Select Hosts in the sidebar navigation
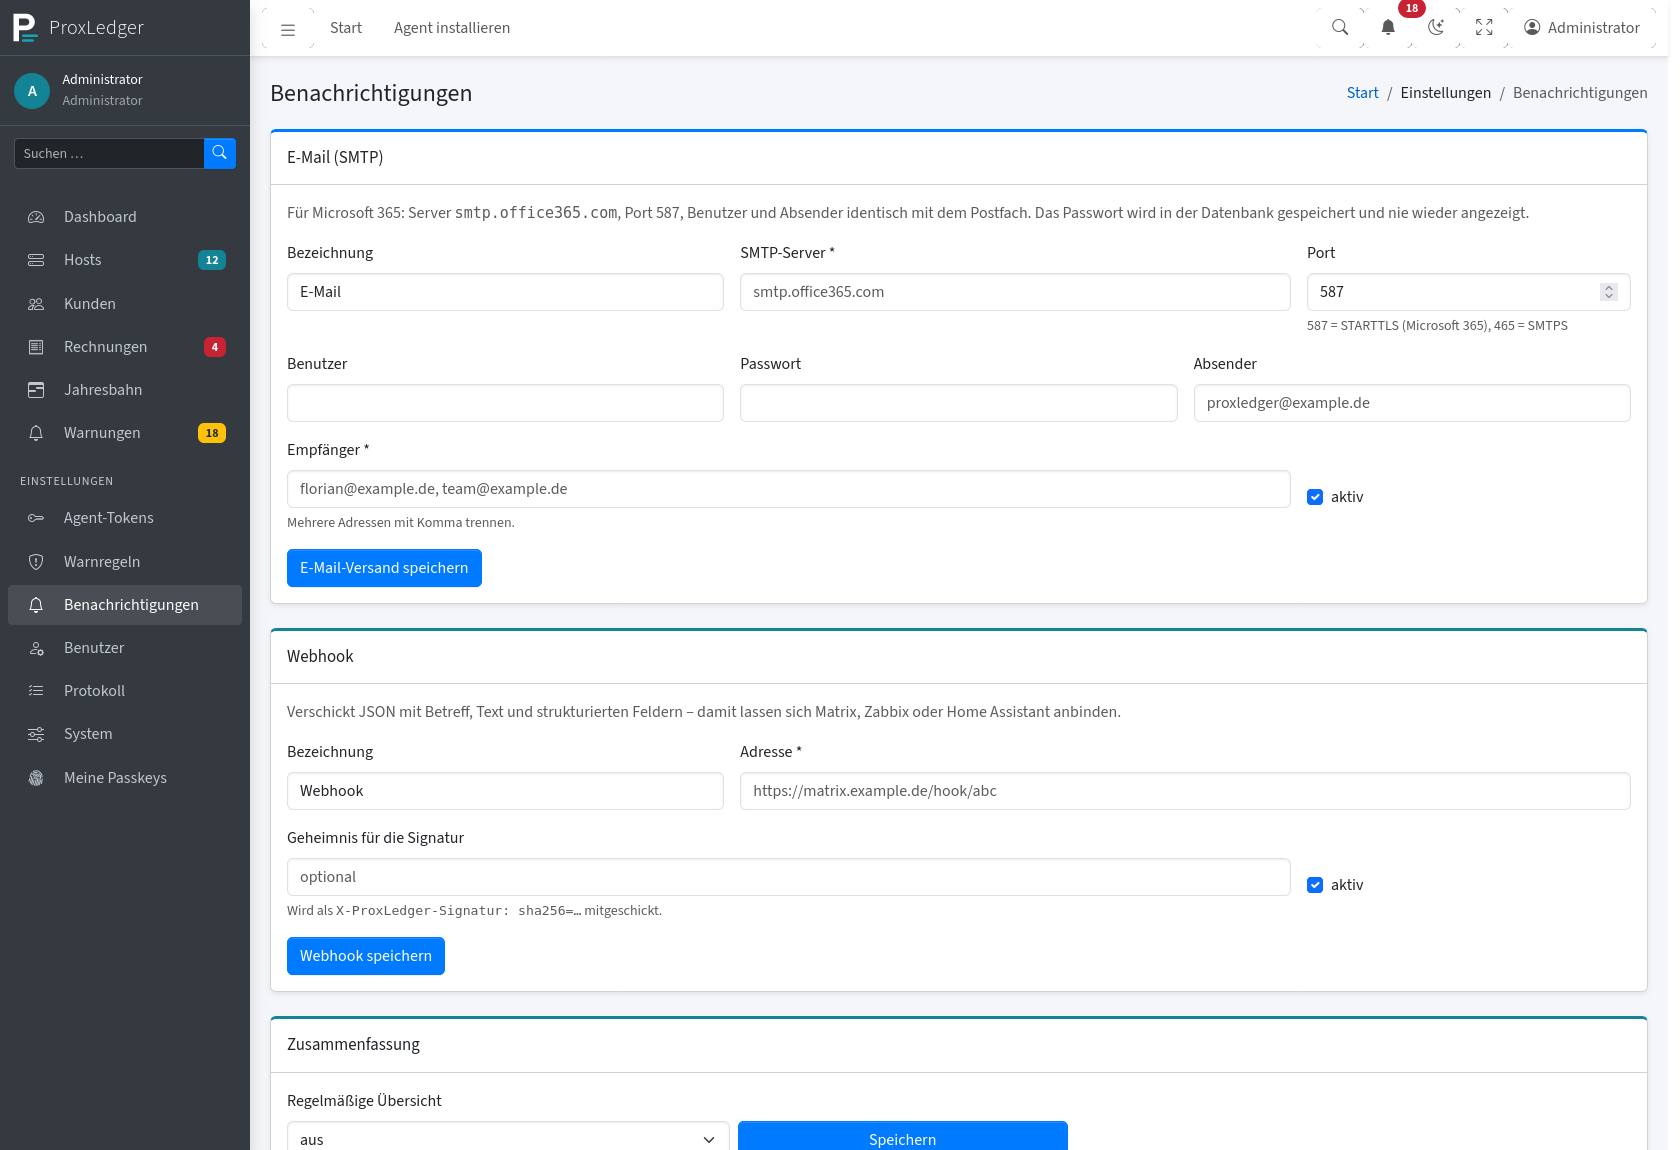The image size is (1680, 1150). coord(125,260)
